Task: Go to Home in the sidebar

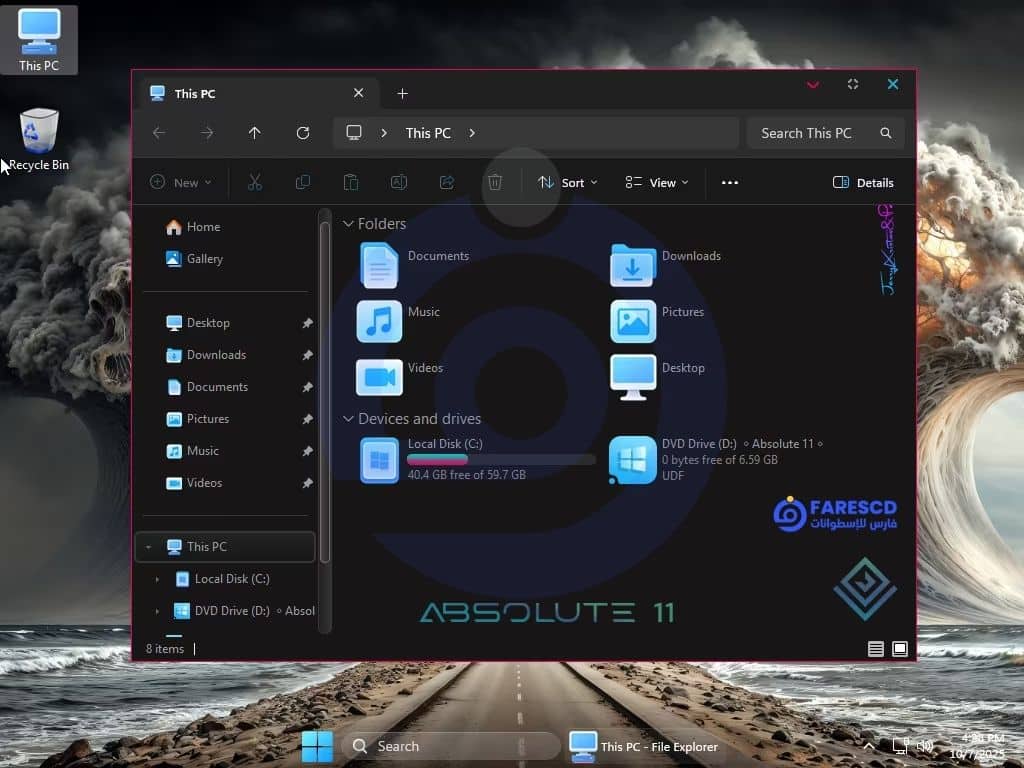Action: [x=203, y=227]
